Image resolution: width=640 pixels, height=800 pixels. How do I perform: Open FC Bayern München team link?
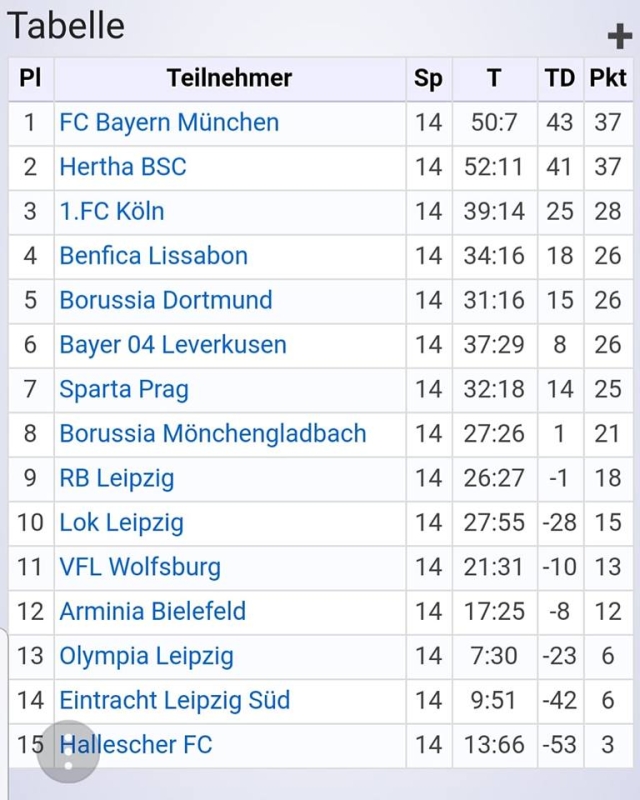click(169, 123)
